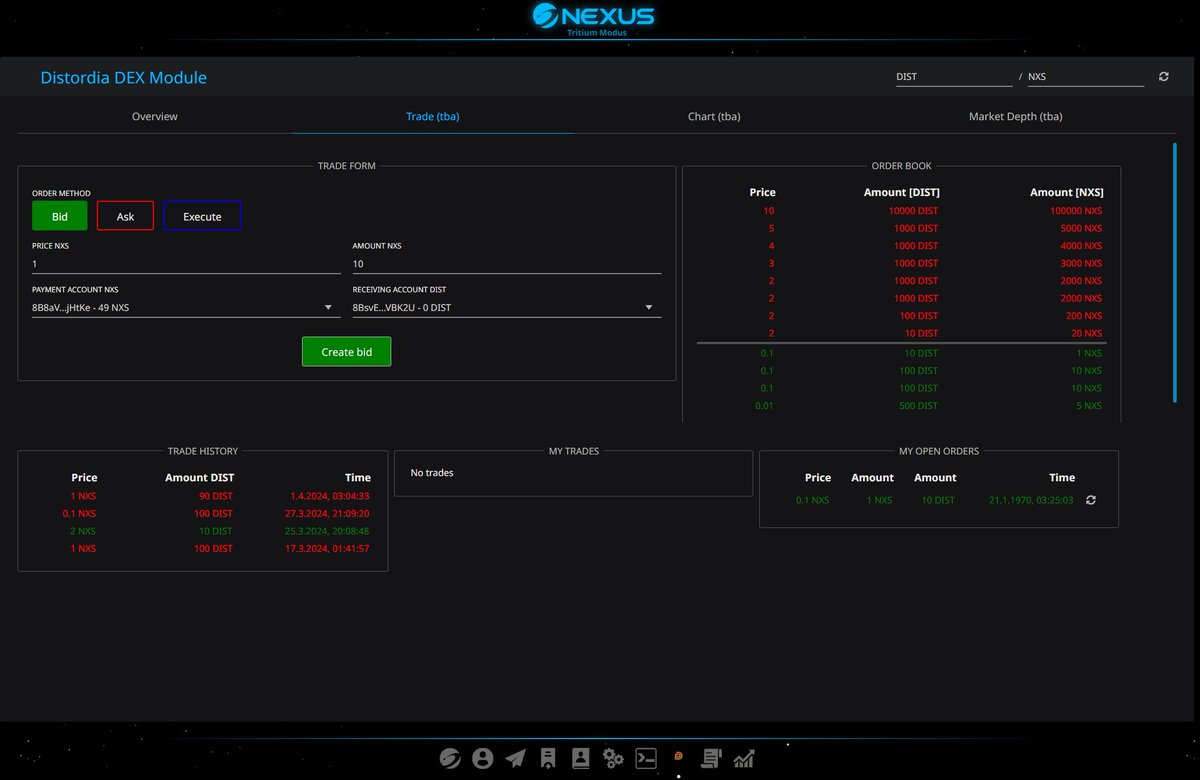Click the NXS market token field
The image size is (1200, 780).
(1086, 76)
